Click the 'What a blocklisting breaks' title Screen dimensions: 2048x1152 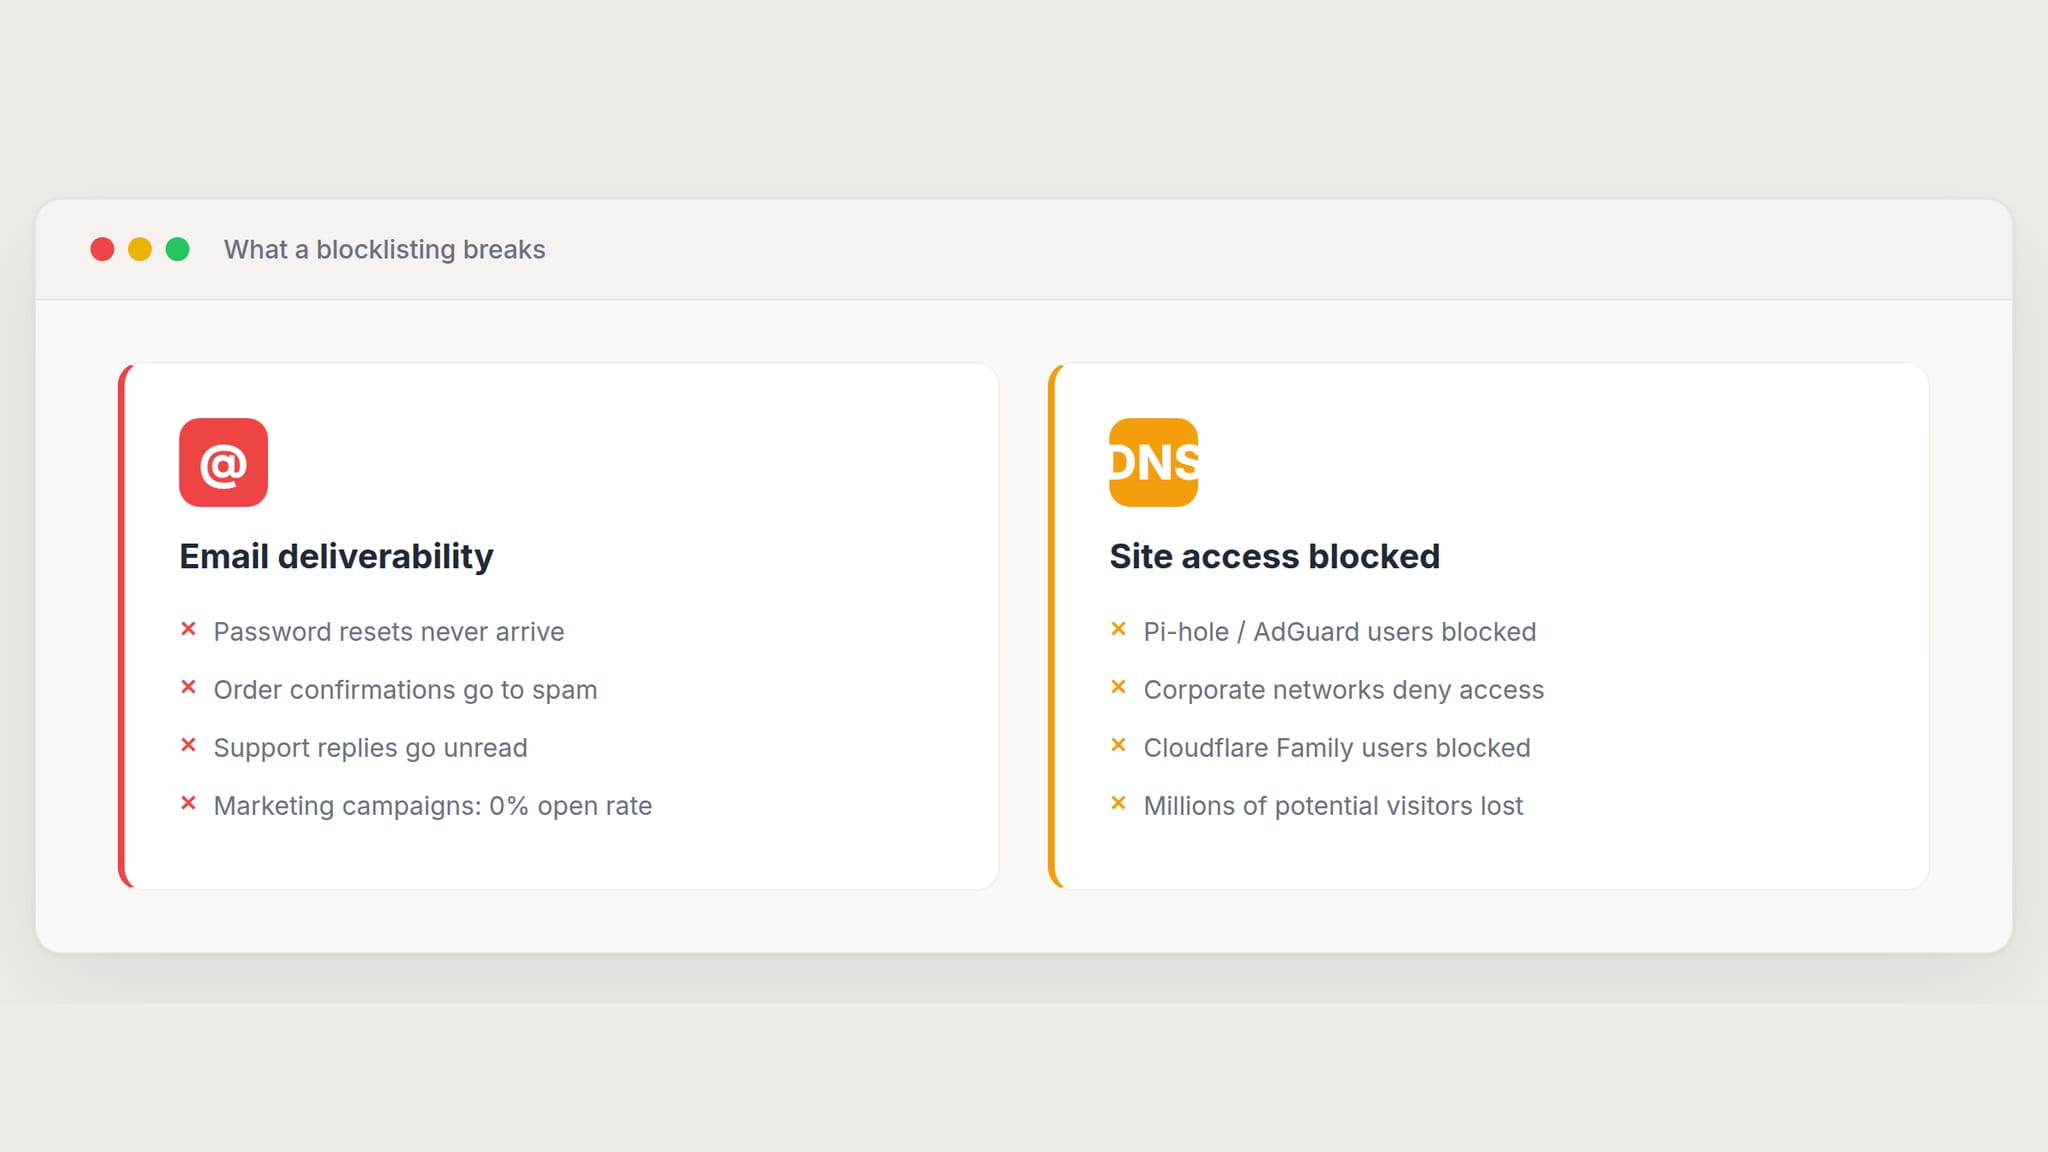pos(384,249)
